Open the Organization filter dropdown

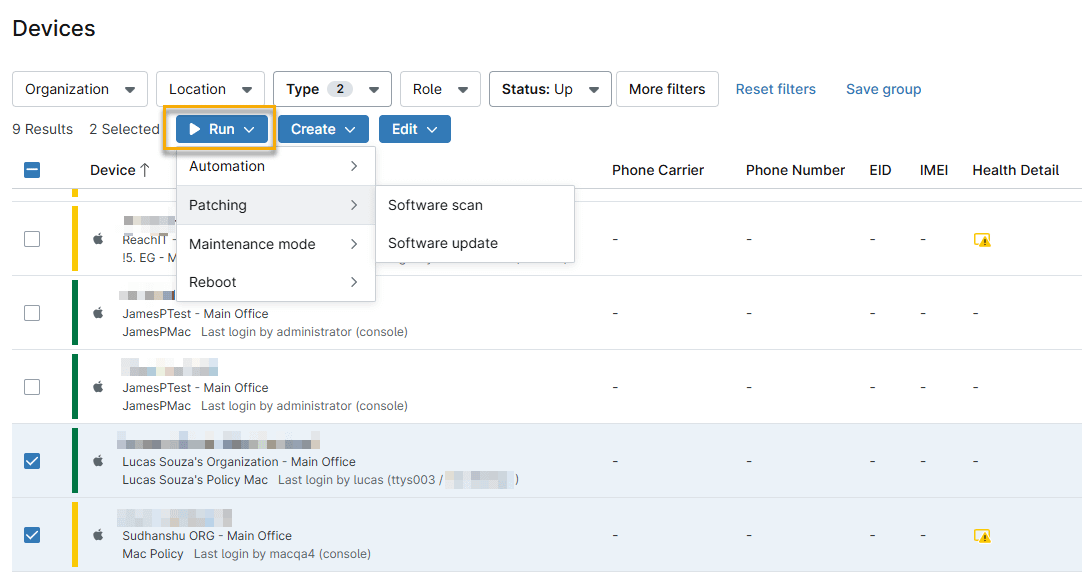click(80, 89)
